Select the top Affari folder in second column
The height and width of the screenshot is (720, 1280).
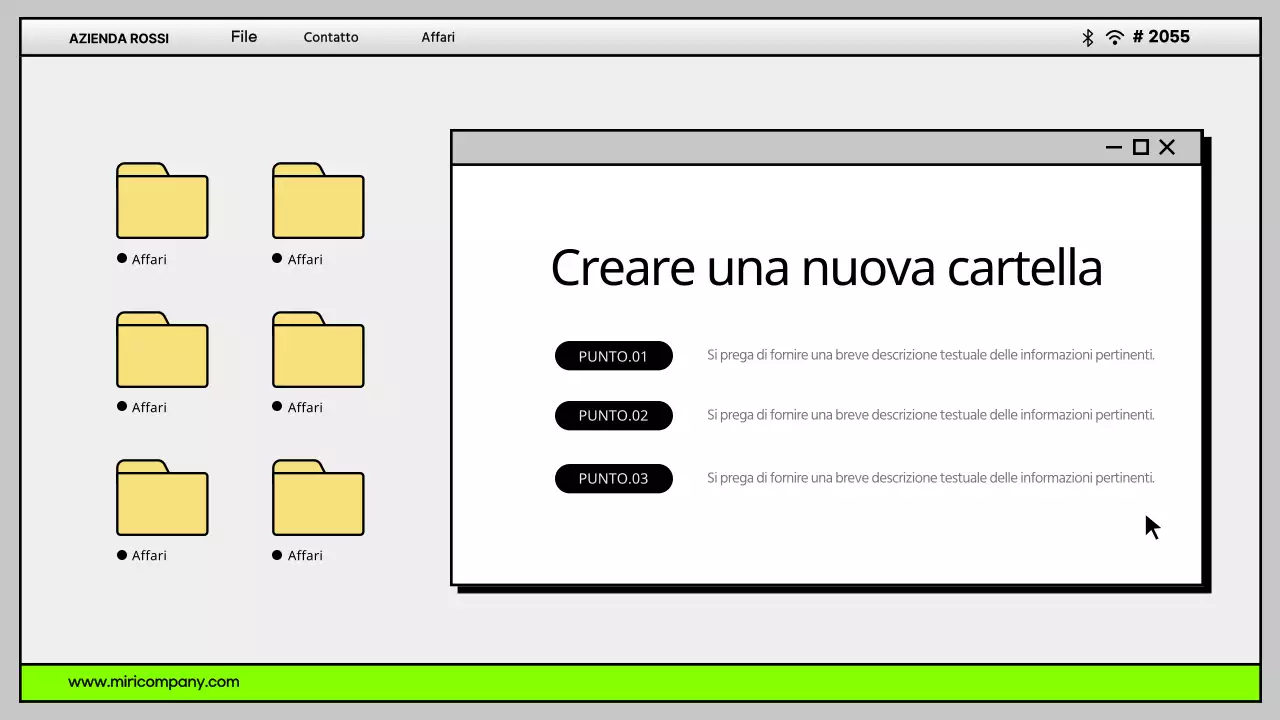tap(318, 202)
